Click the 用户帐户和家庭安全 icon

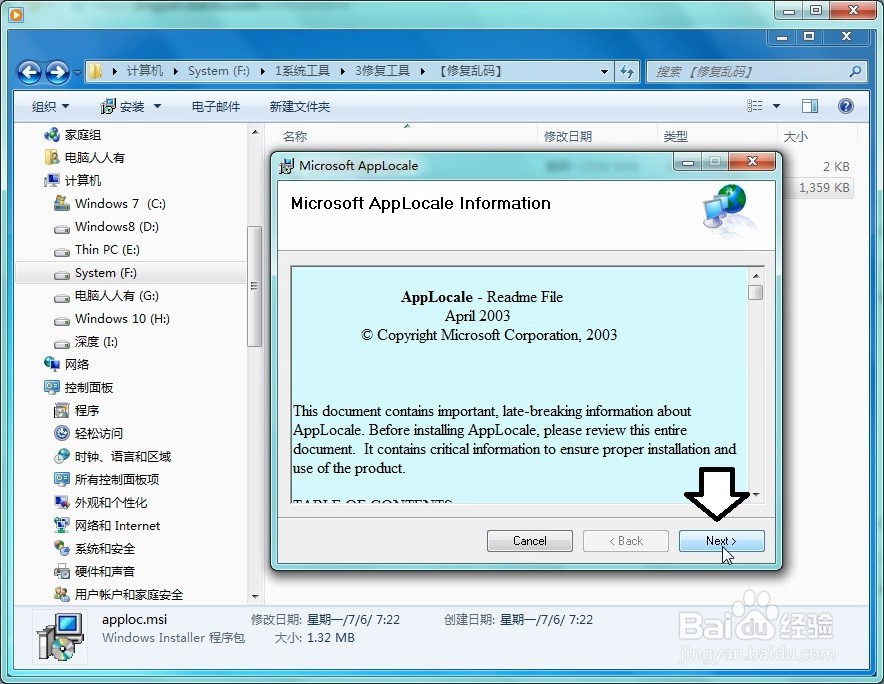[61, 594]
